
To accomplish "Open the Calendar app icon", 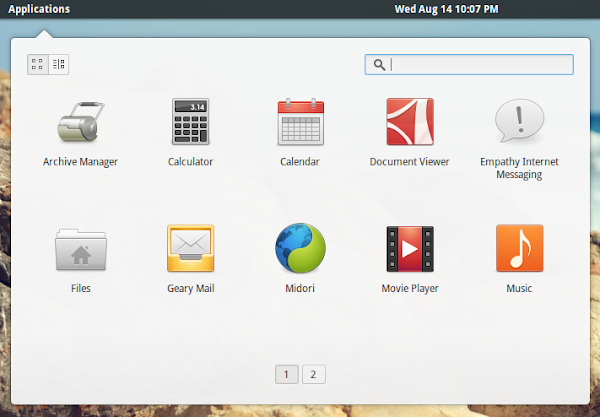I will [300, 122].
